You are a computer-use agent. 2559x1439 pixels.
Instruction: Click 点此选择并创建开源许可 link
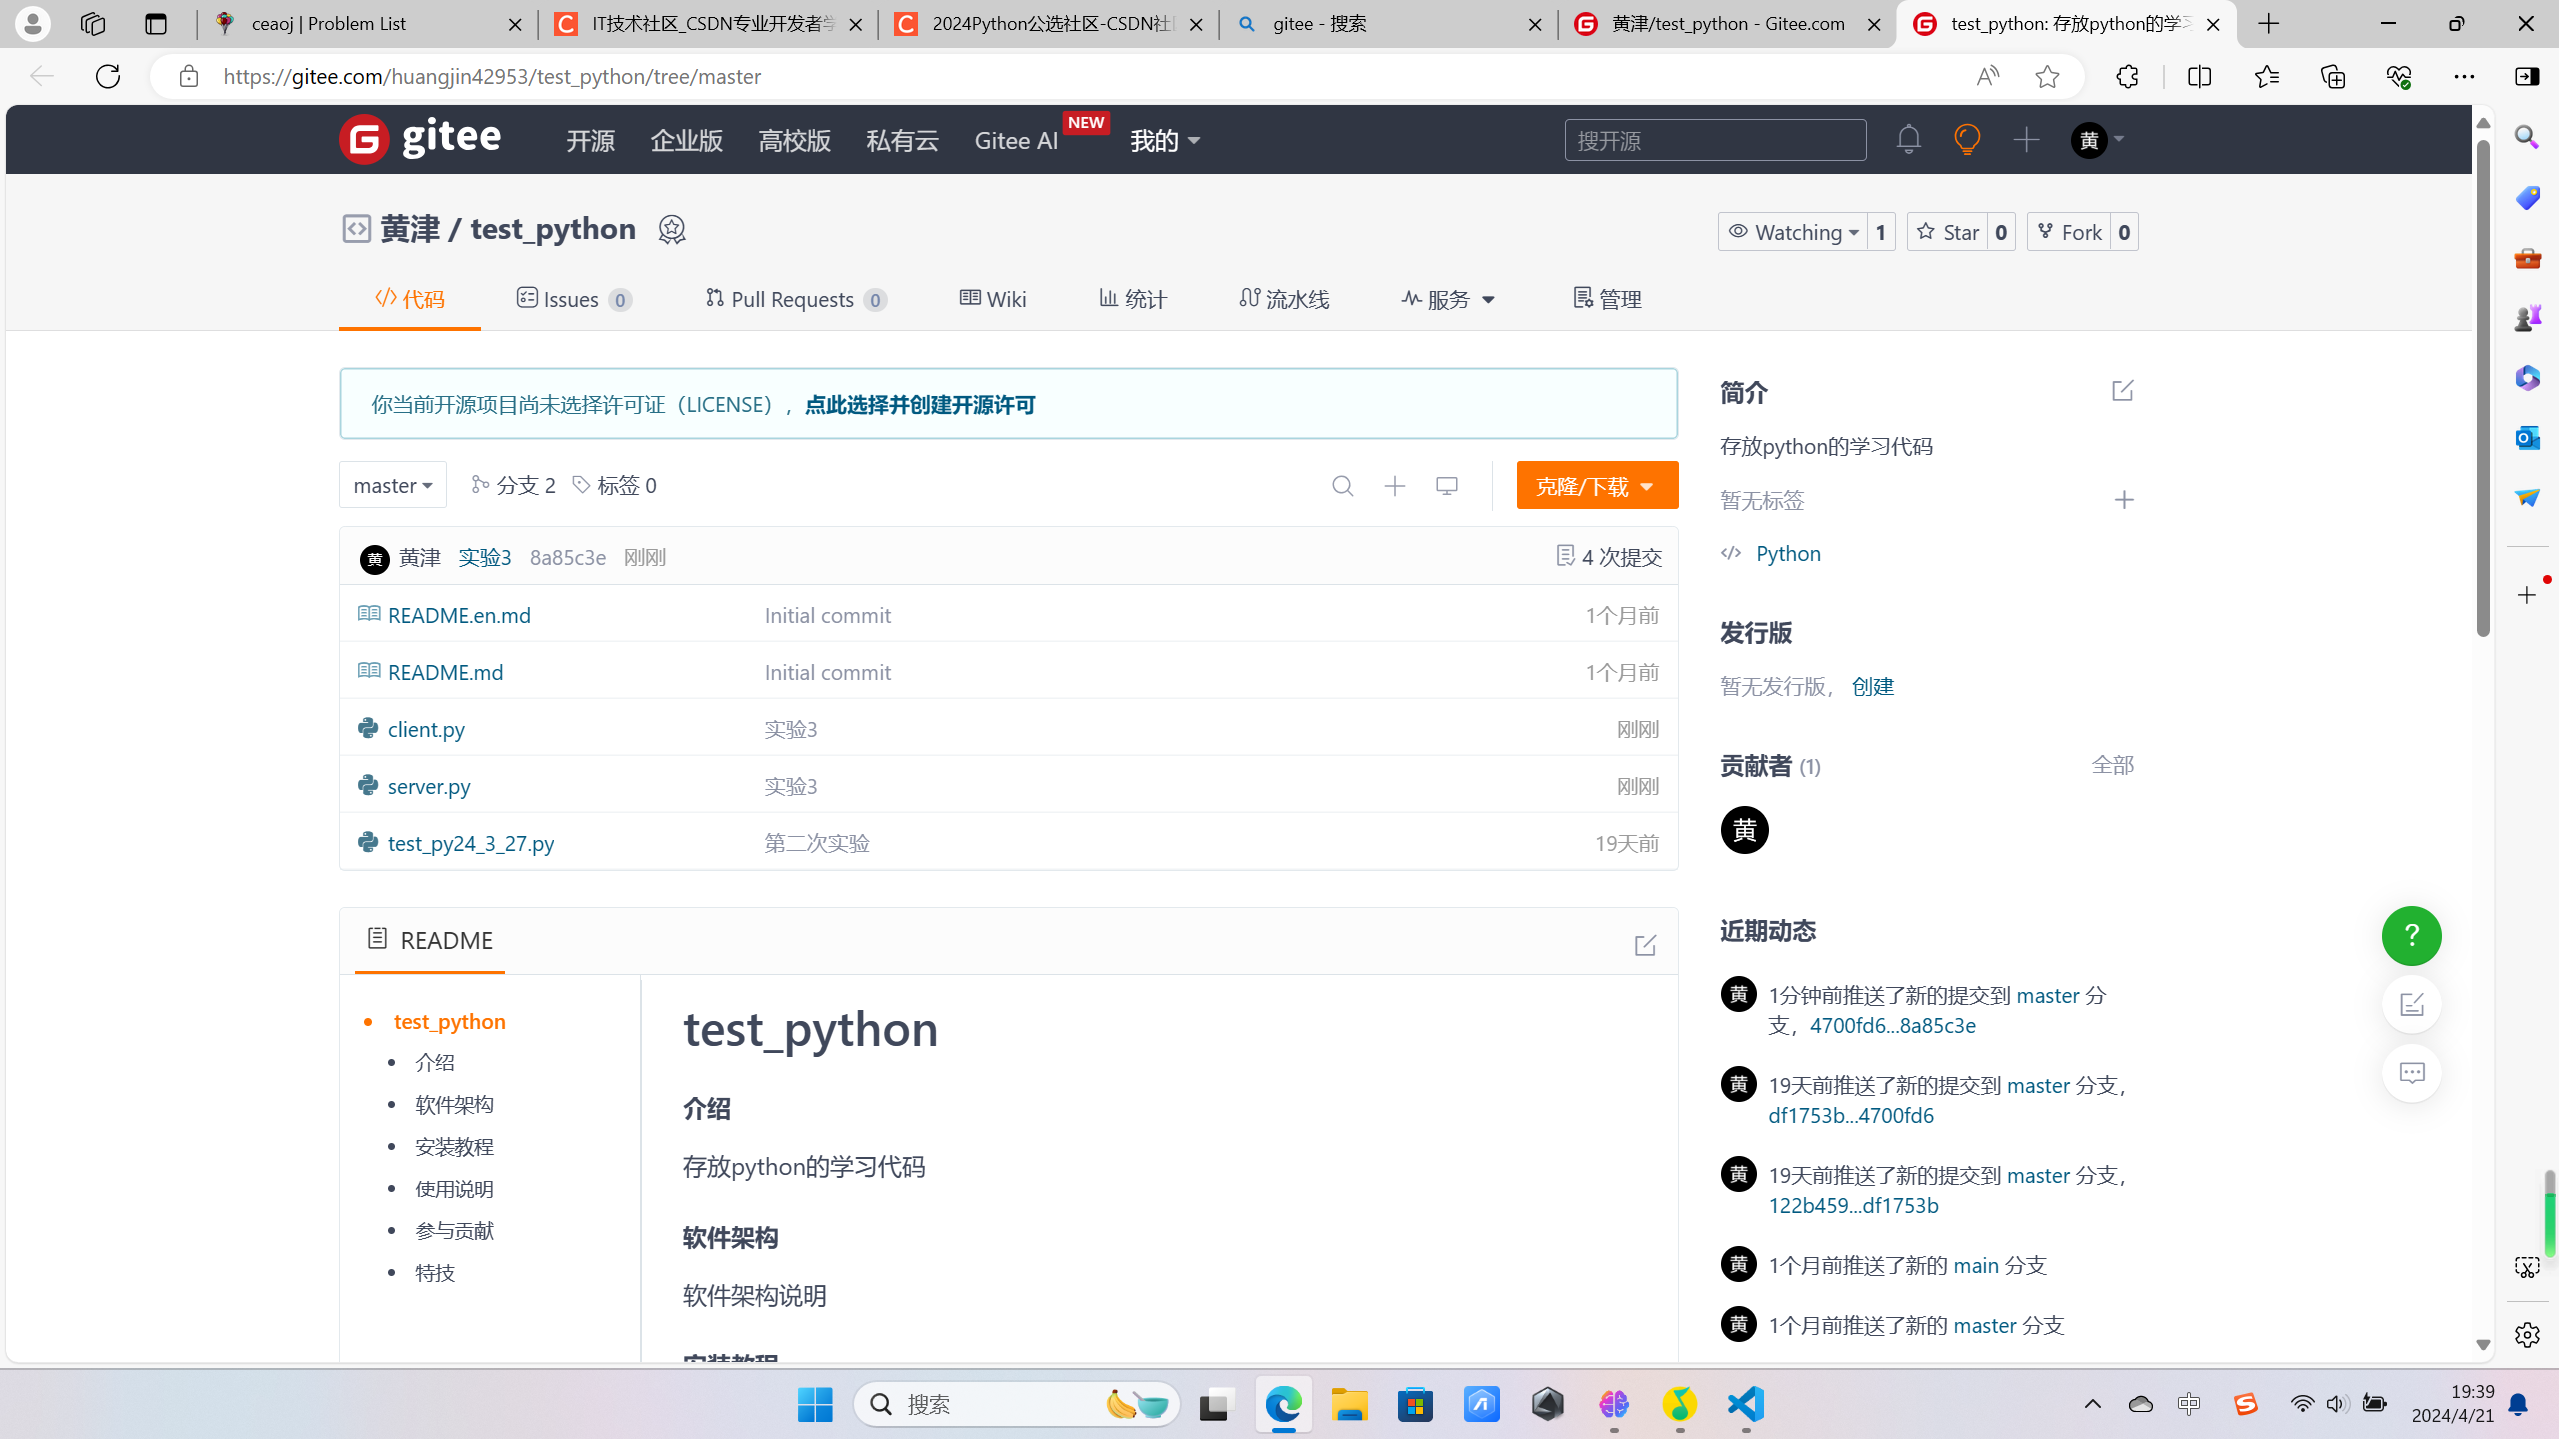tap(920, 404)
